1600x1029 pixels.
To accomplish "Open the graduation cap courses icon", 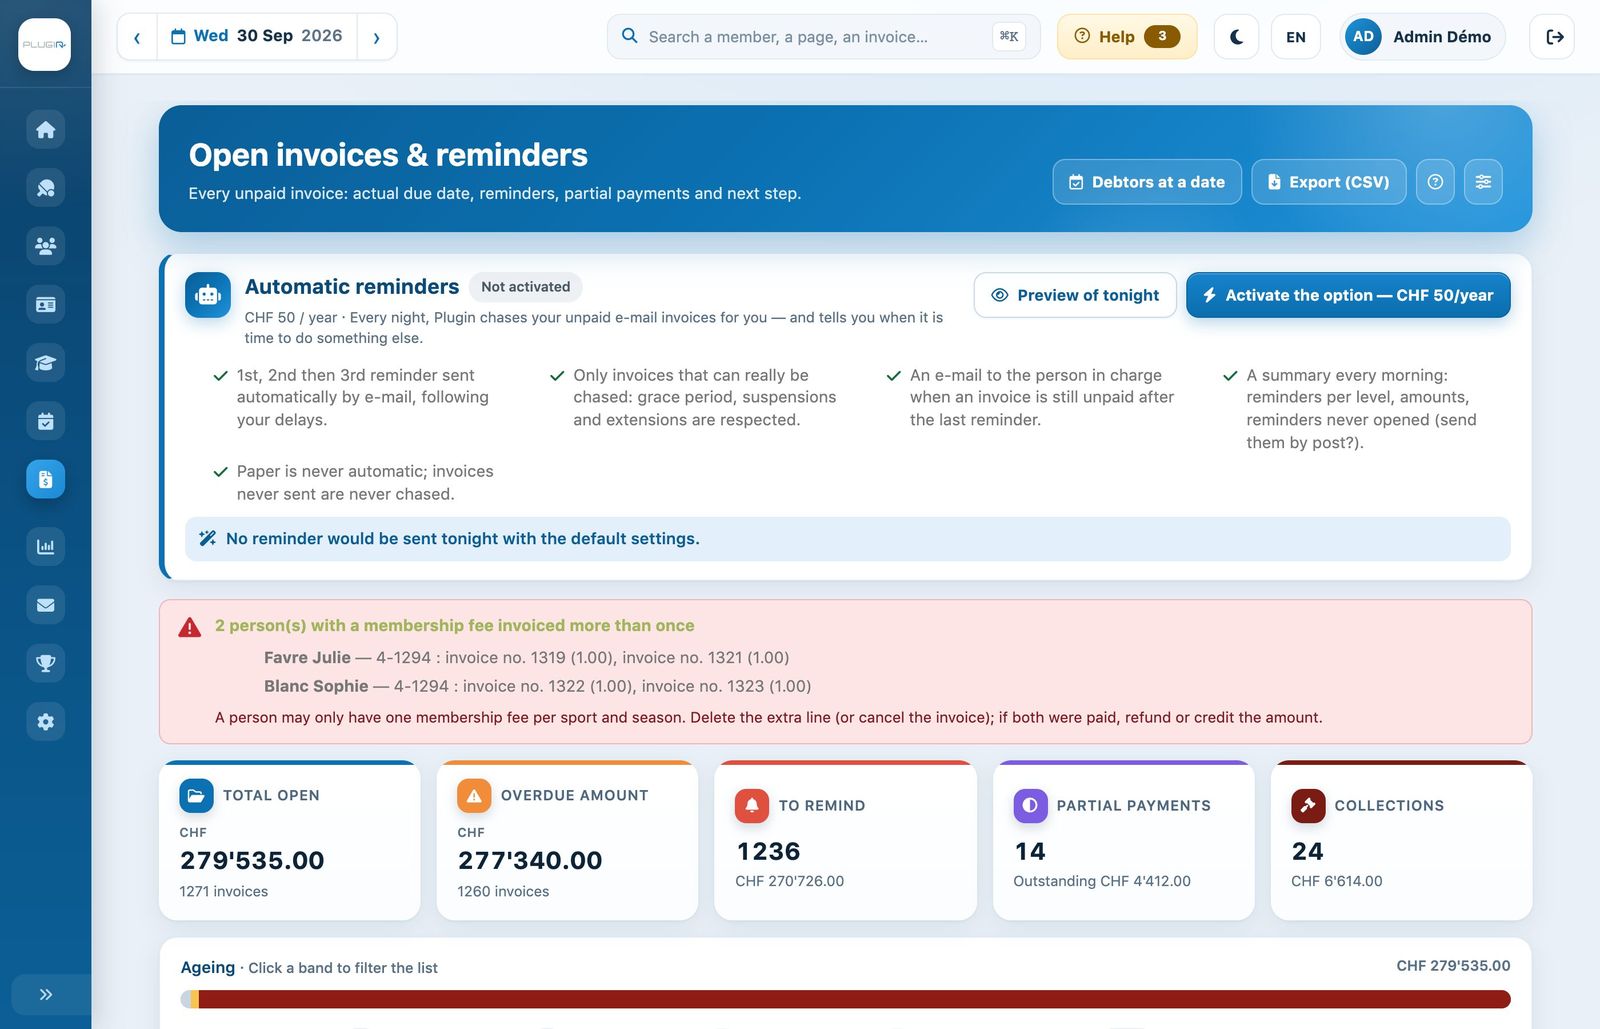I will coord(45,363).
